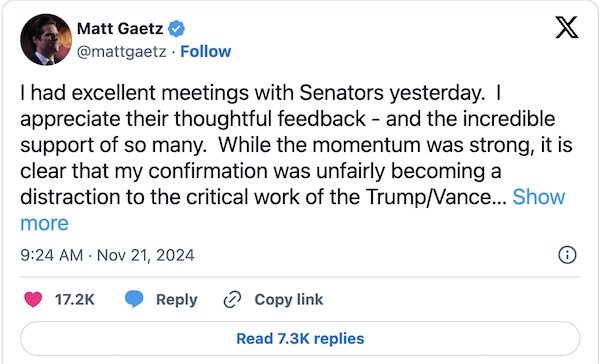The image size is (600, 364).
Task: Open Read 7.3K replies
Action: tap(300, 339)
